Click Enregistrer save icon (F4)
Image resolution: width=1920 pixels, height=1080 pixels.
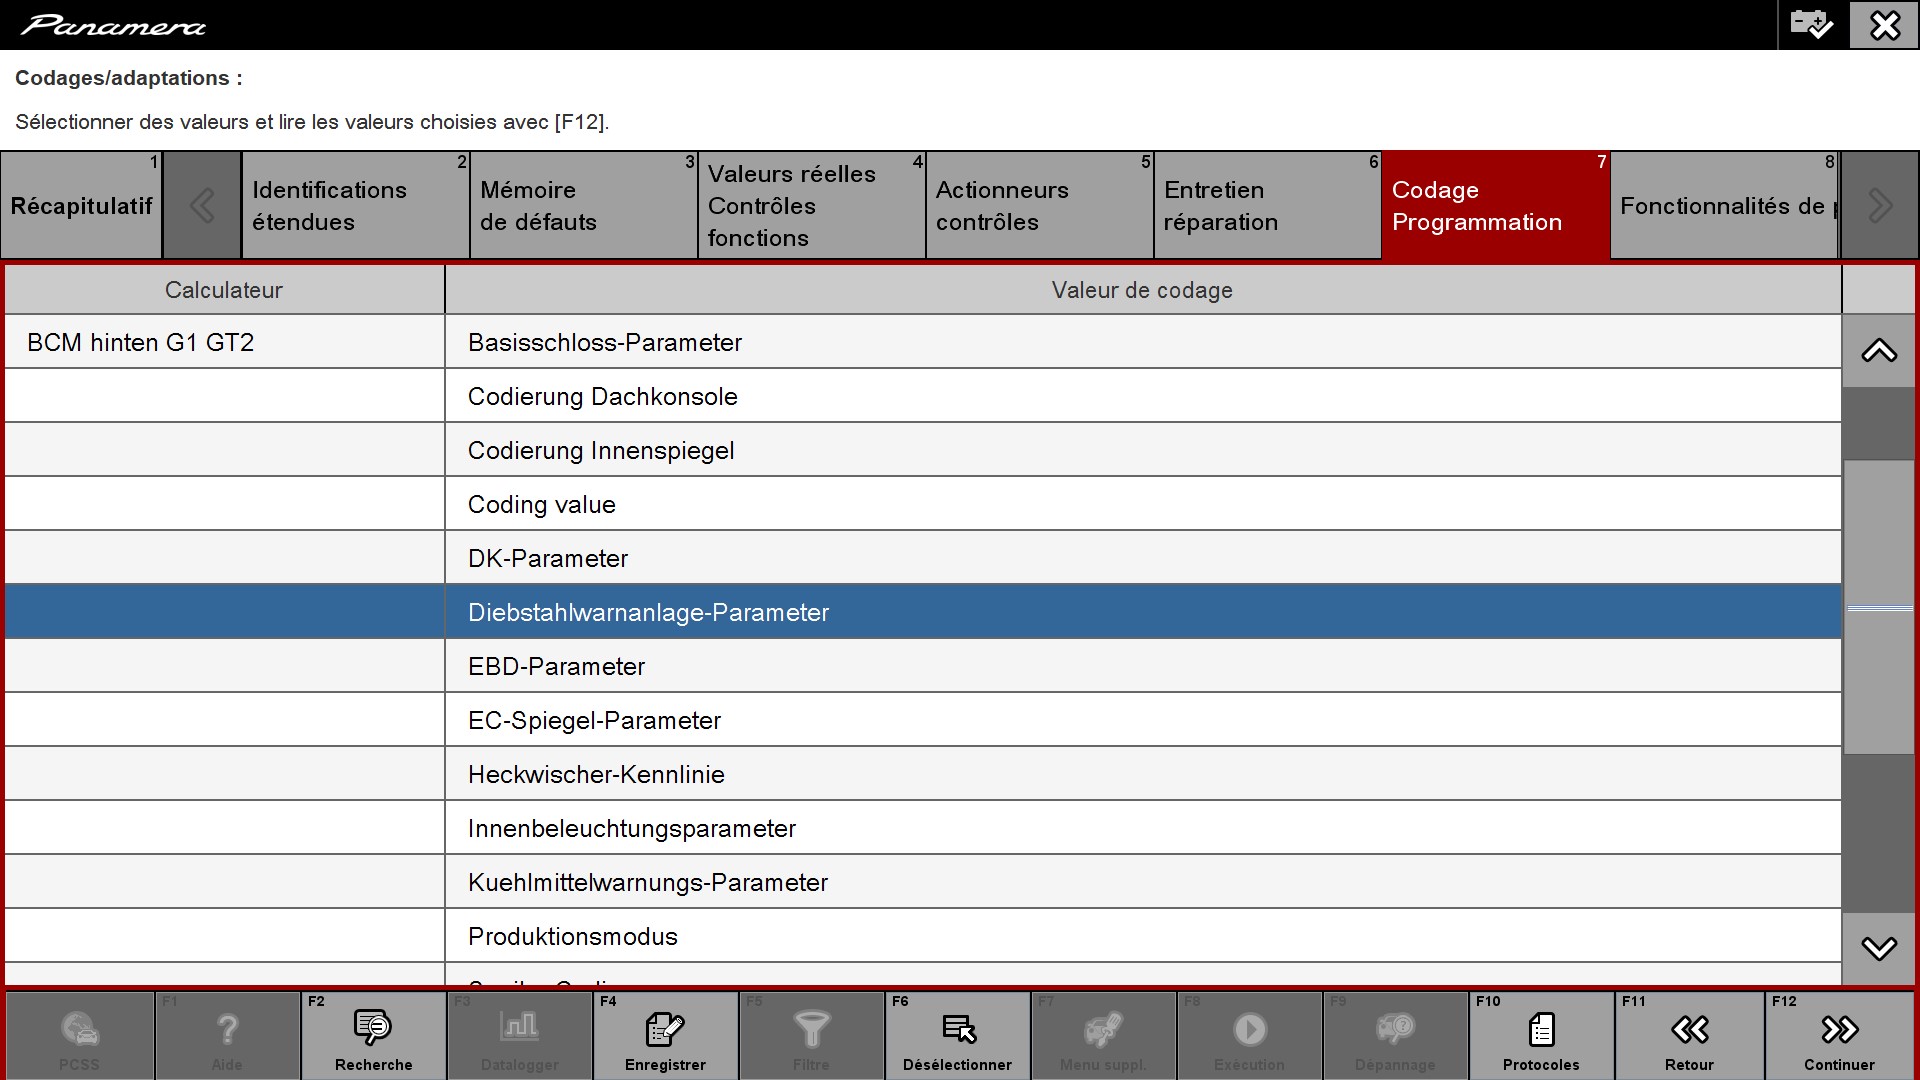coord(665,1036)
